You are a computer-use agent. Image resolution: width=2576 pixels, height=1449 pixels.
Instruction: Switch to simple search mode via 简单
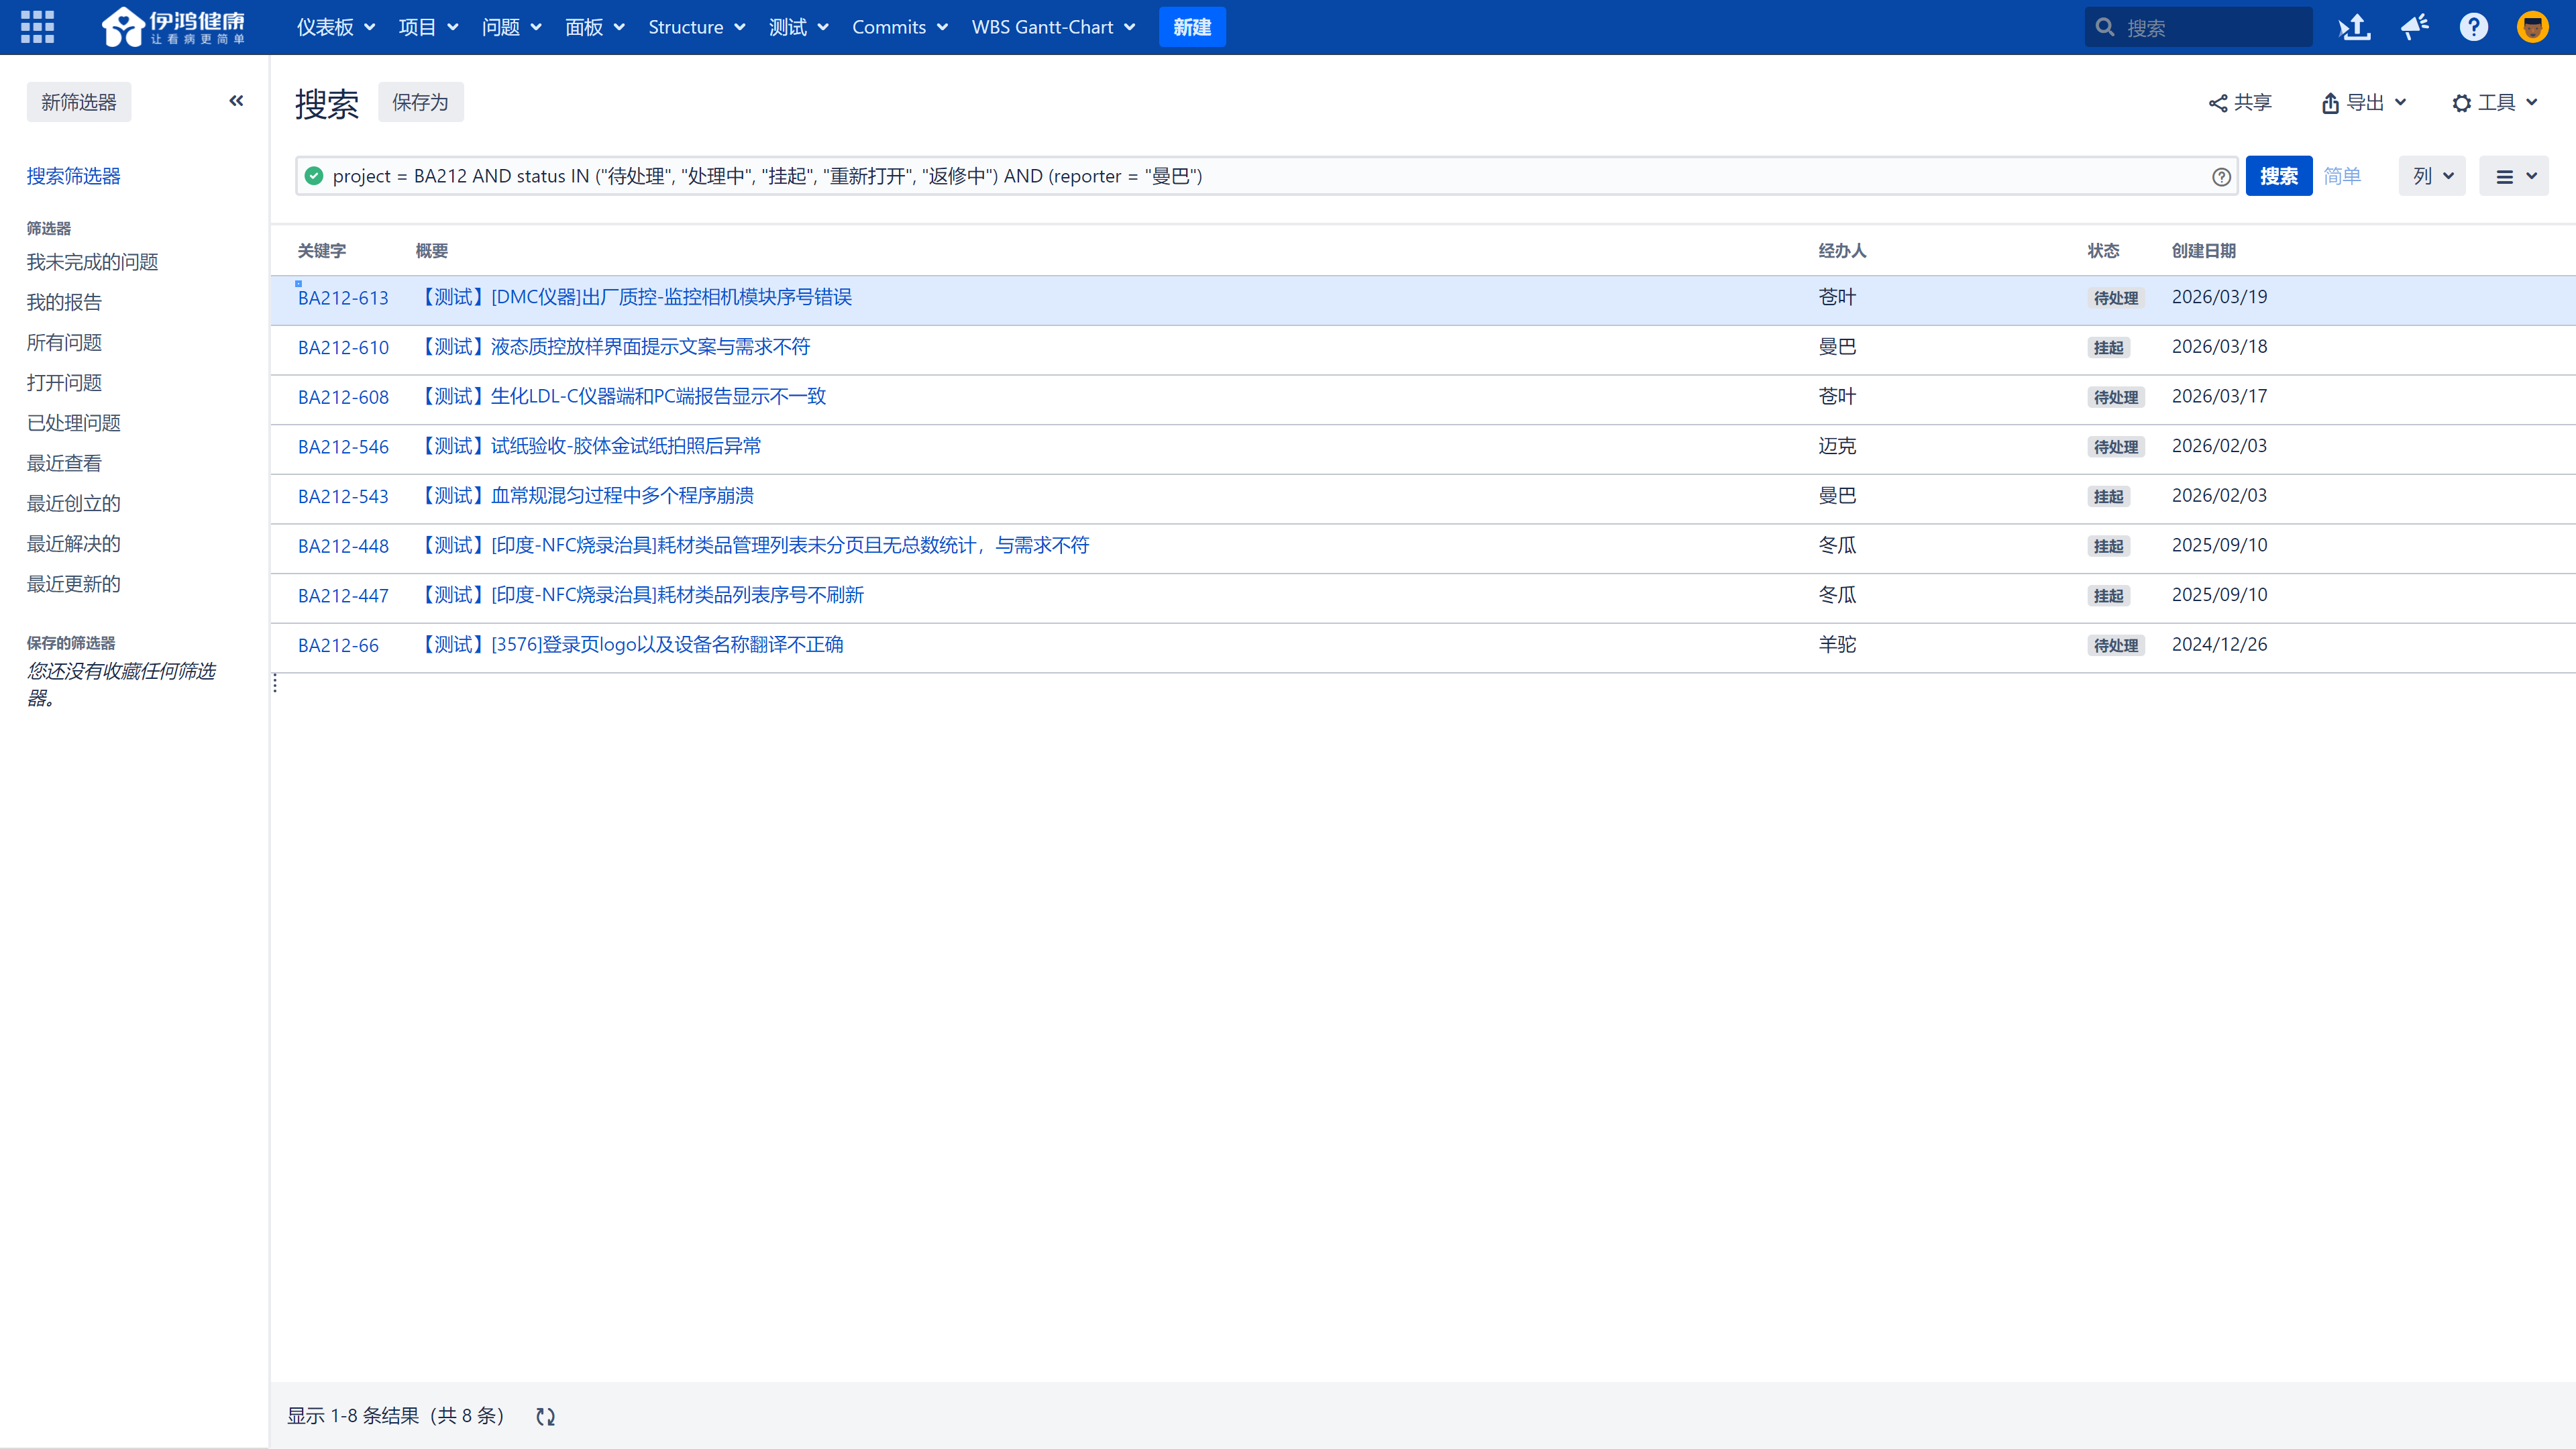click(x=2341, y=176)
